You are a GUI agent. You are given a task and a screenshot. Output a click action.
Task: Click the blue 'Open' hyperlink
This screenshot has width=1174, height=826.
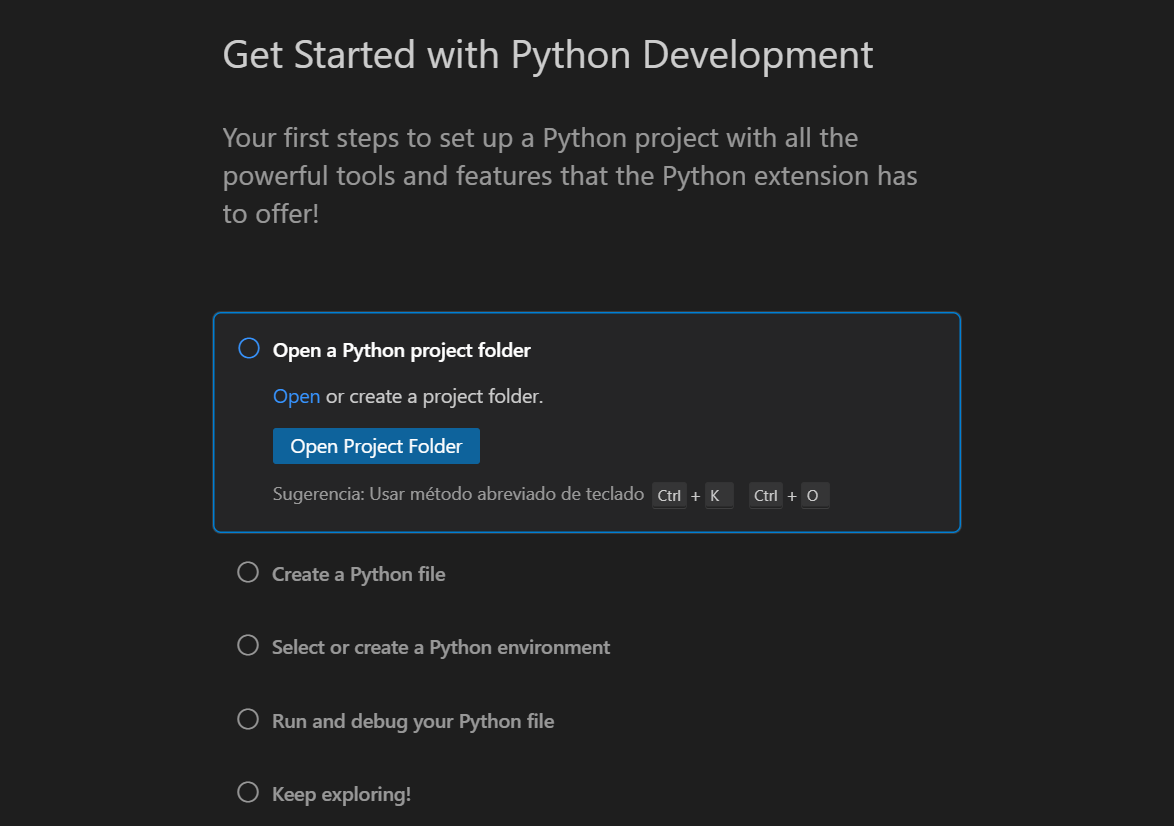(296, 396)
